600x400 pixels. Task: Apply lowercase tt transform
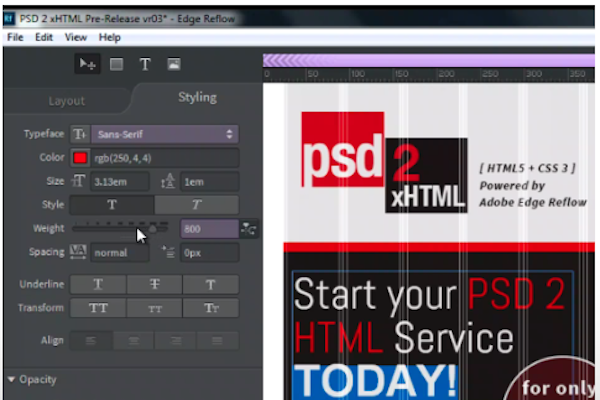[x=155, y=308]
